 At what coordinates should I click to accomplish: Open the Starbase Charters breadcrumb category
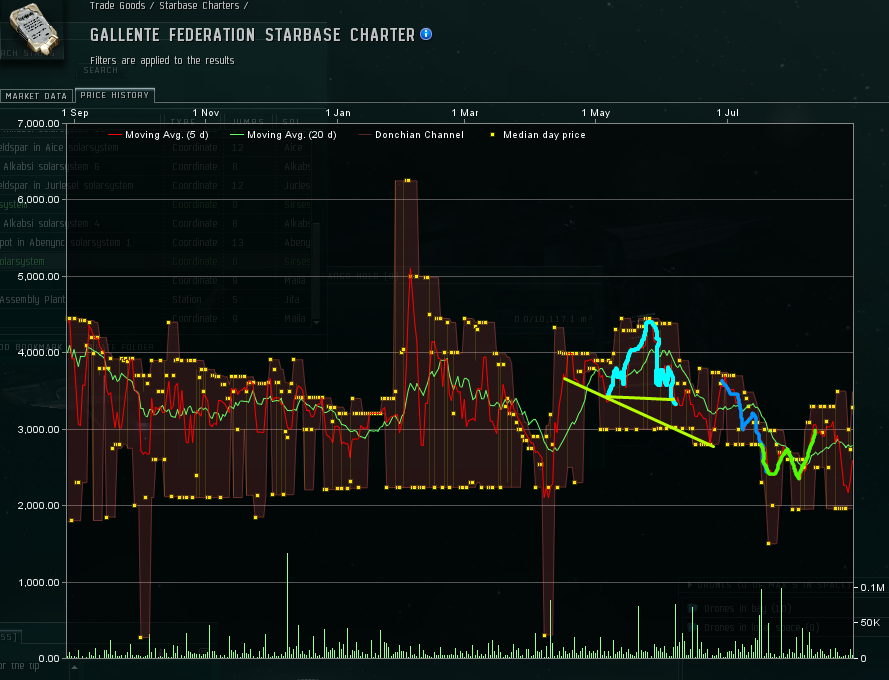pos(199,6)
